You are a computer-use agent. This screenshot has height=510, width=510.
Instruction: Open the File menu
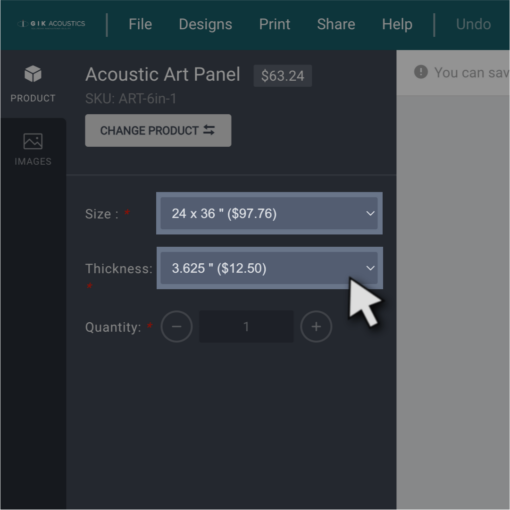point(140,24)
